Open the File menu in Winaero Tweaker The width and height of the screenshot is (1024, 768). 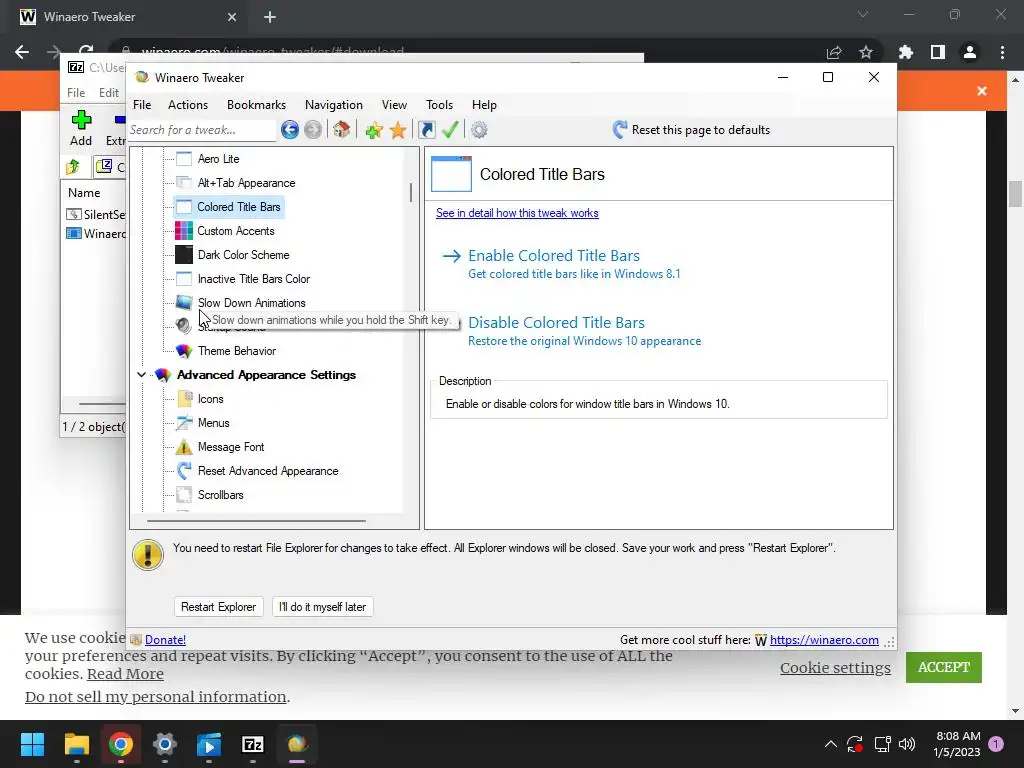142,104
